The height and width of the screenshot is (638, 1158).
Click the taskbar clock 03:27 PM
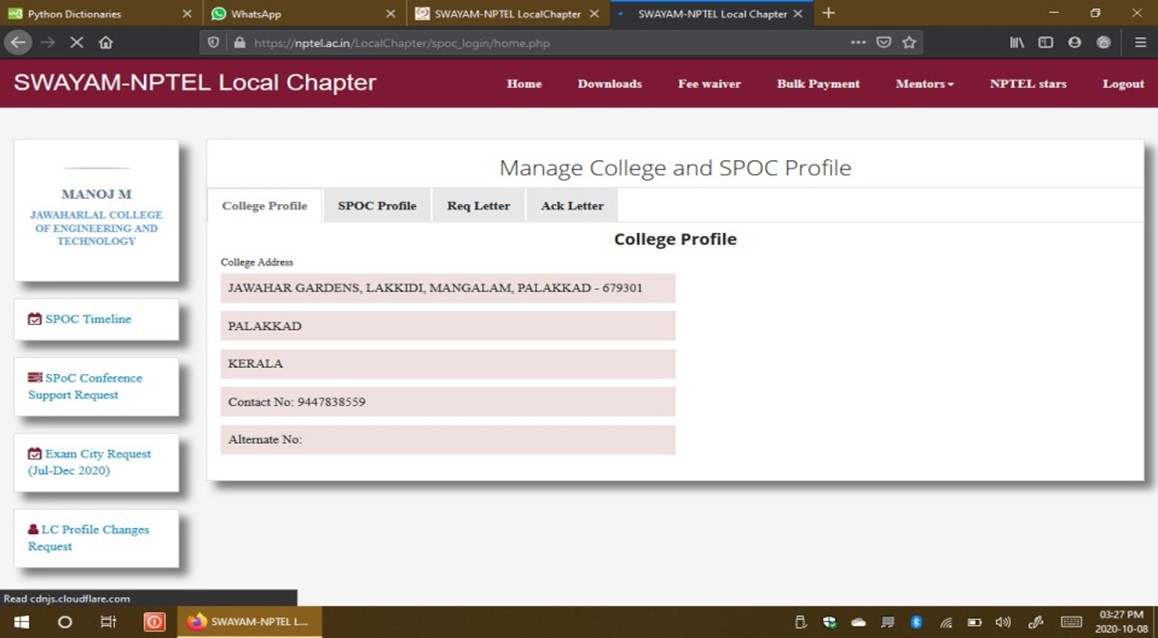pyautogui.click(x=1121, y=622)
